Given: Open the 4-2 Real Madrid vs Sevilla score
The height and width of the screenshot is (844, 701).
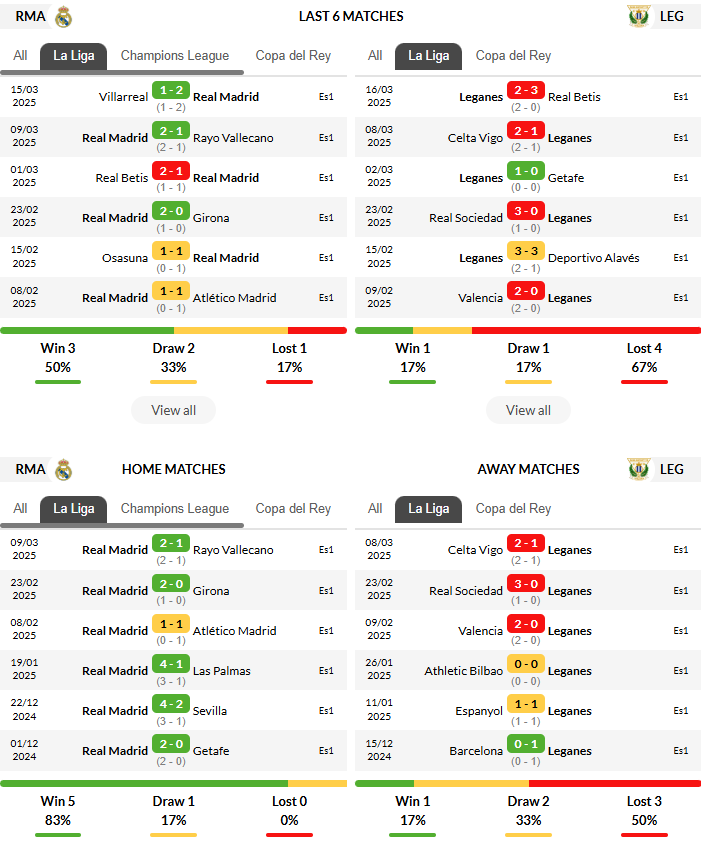Looking at the screenshot, I should [171, 704].
